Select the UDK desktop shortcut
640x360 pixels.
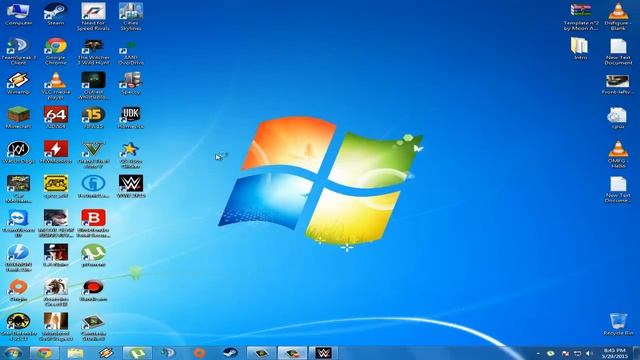coord(131,118)
